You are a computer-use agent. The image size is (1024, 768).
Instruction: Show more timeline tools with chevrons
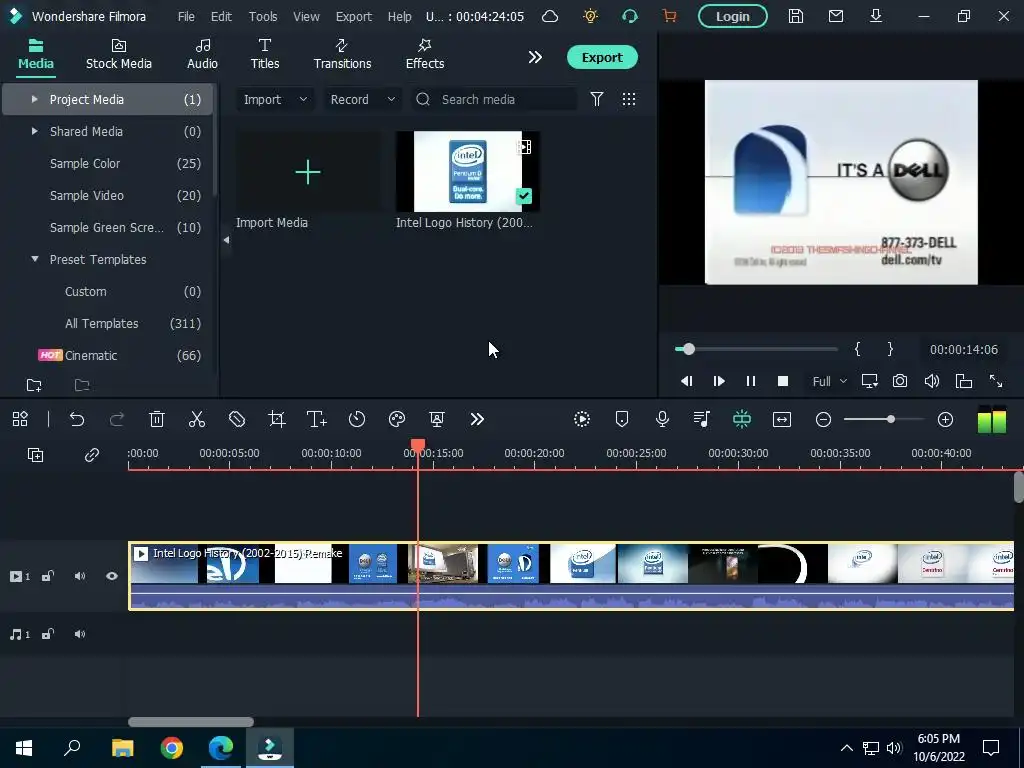click(x=477, y=419)
